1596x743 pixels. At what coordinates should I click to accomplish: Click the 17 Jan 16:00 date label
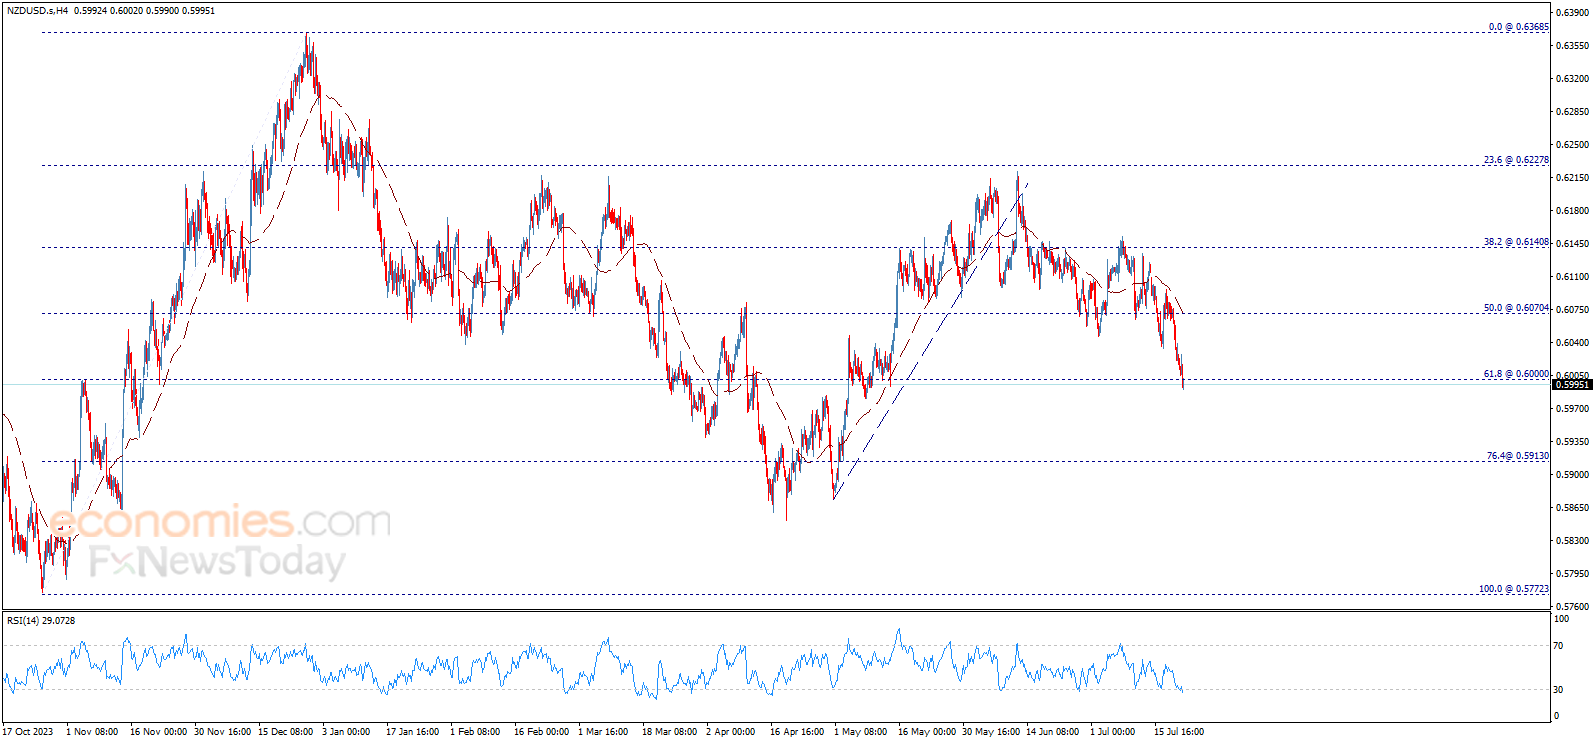coord(413,732)
